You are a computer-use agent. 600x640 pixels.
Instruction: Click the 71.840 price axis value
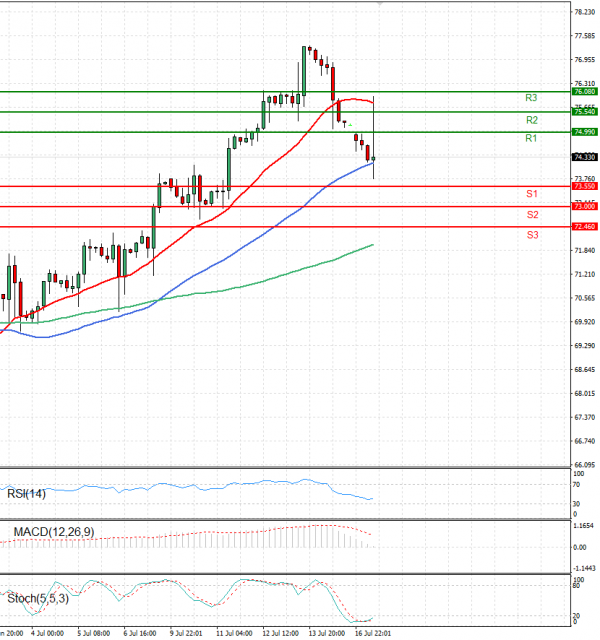pyautogui.click(x=584, y=250)
